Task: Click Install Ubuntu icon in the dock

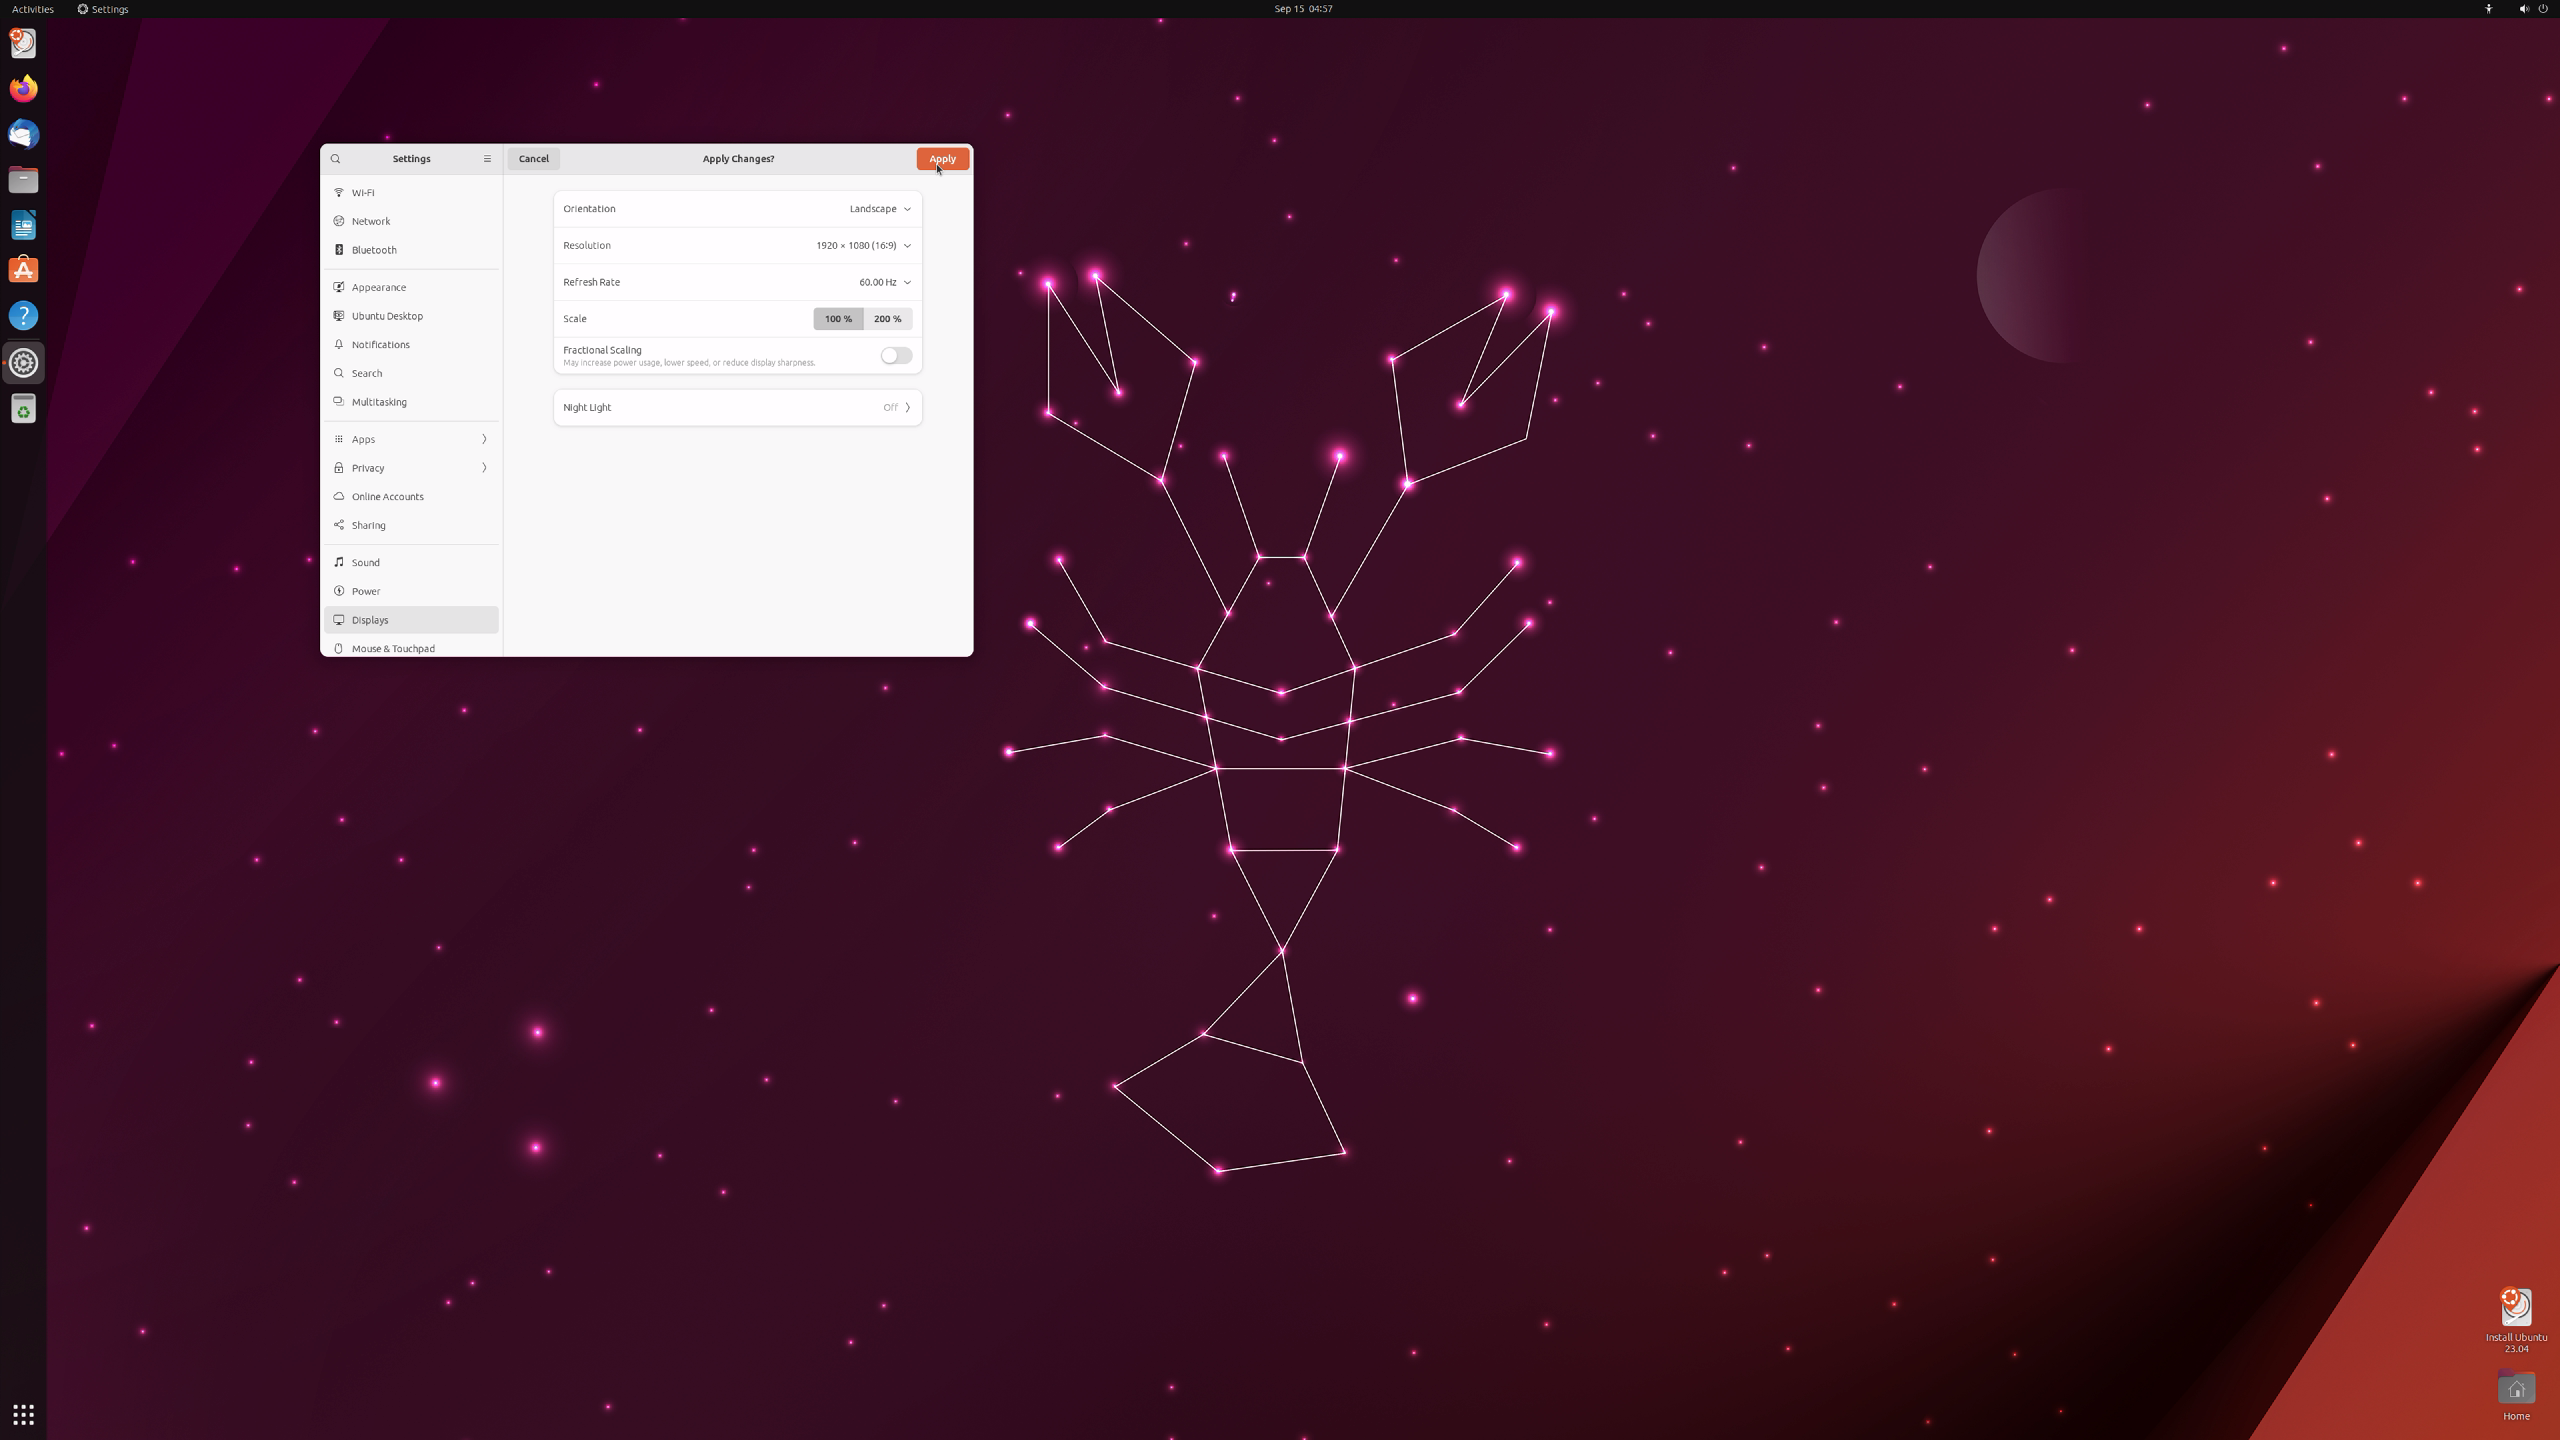Action: pos(23,43)
